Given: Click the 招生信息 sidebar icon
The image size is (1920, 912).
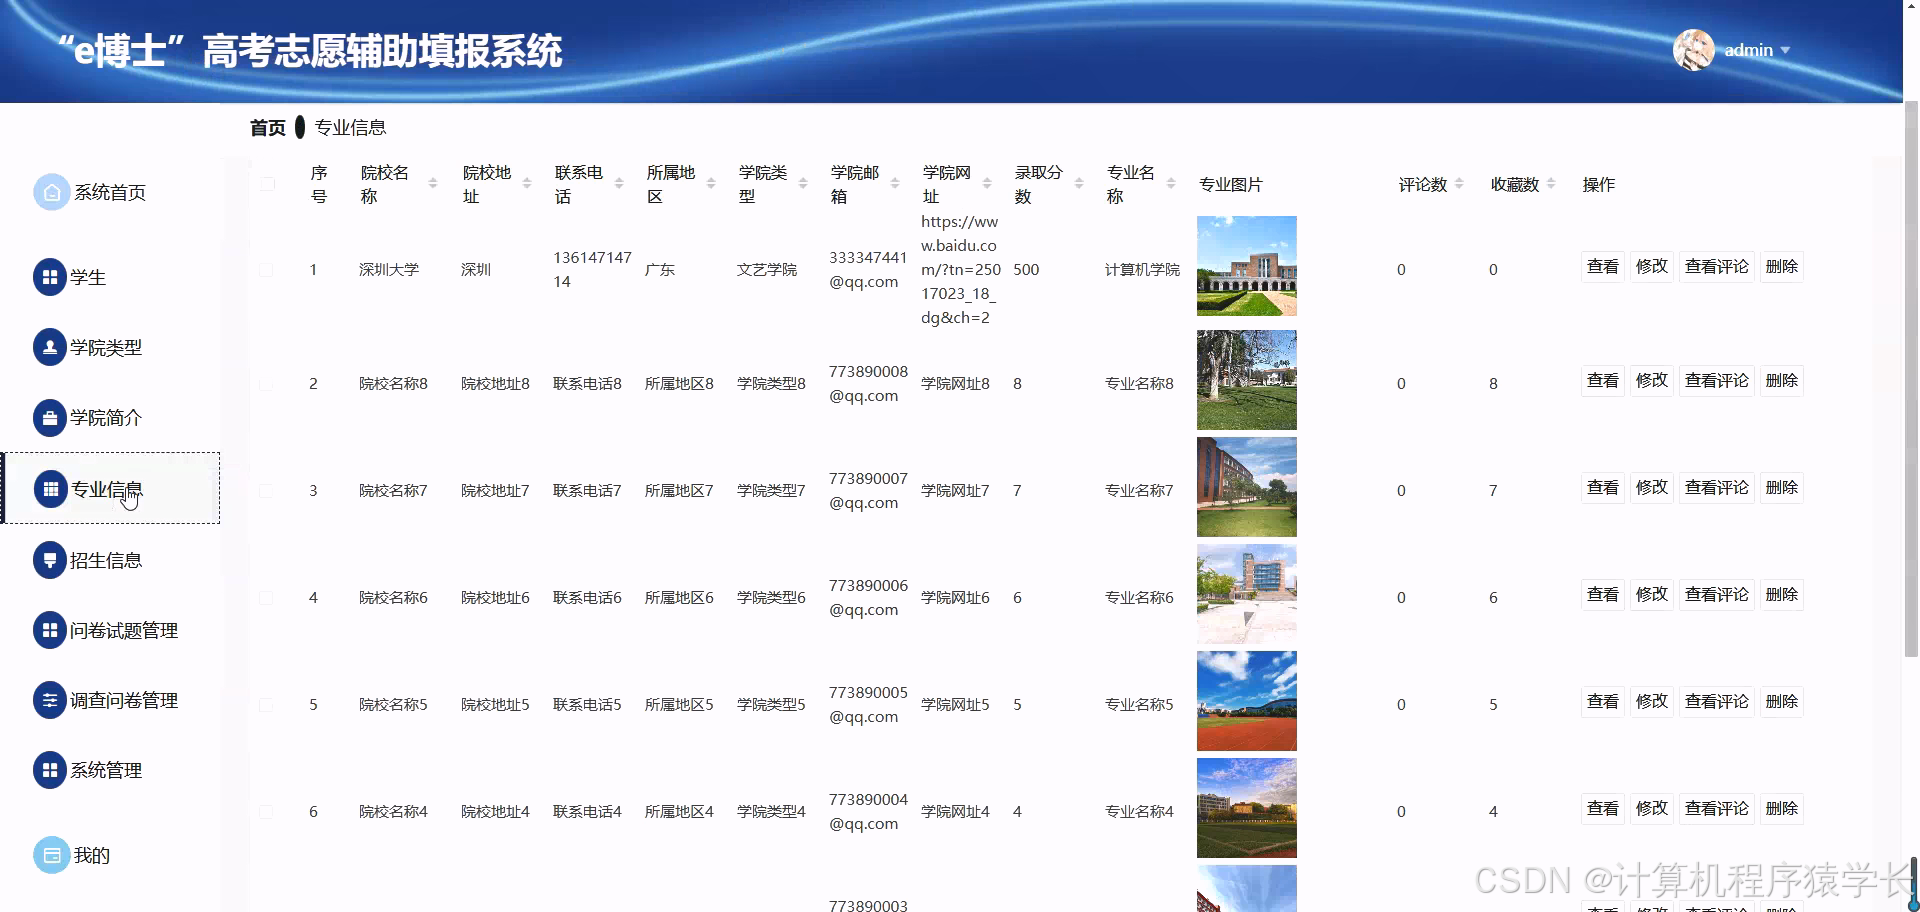Looking at the screenshot, I should (50, 560).
